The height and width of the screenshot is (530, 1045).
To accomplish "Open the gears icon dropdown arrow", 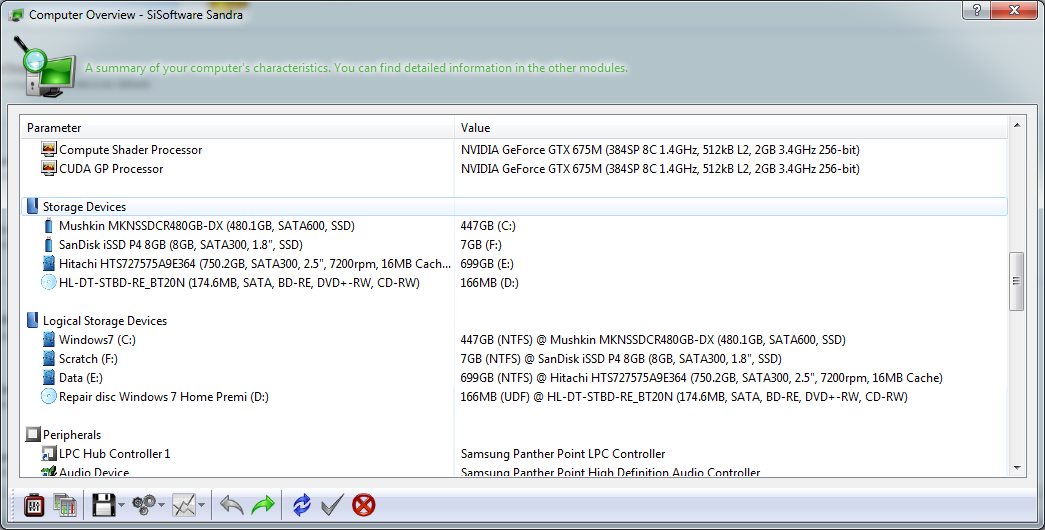I will pos(161,505).
